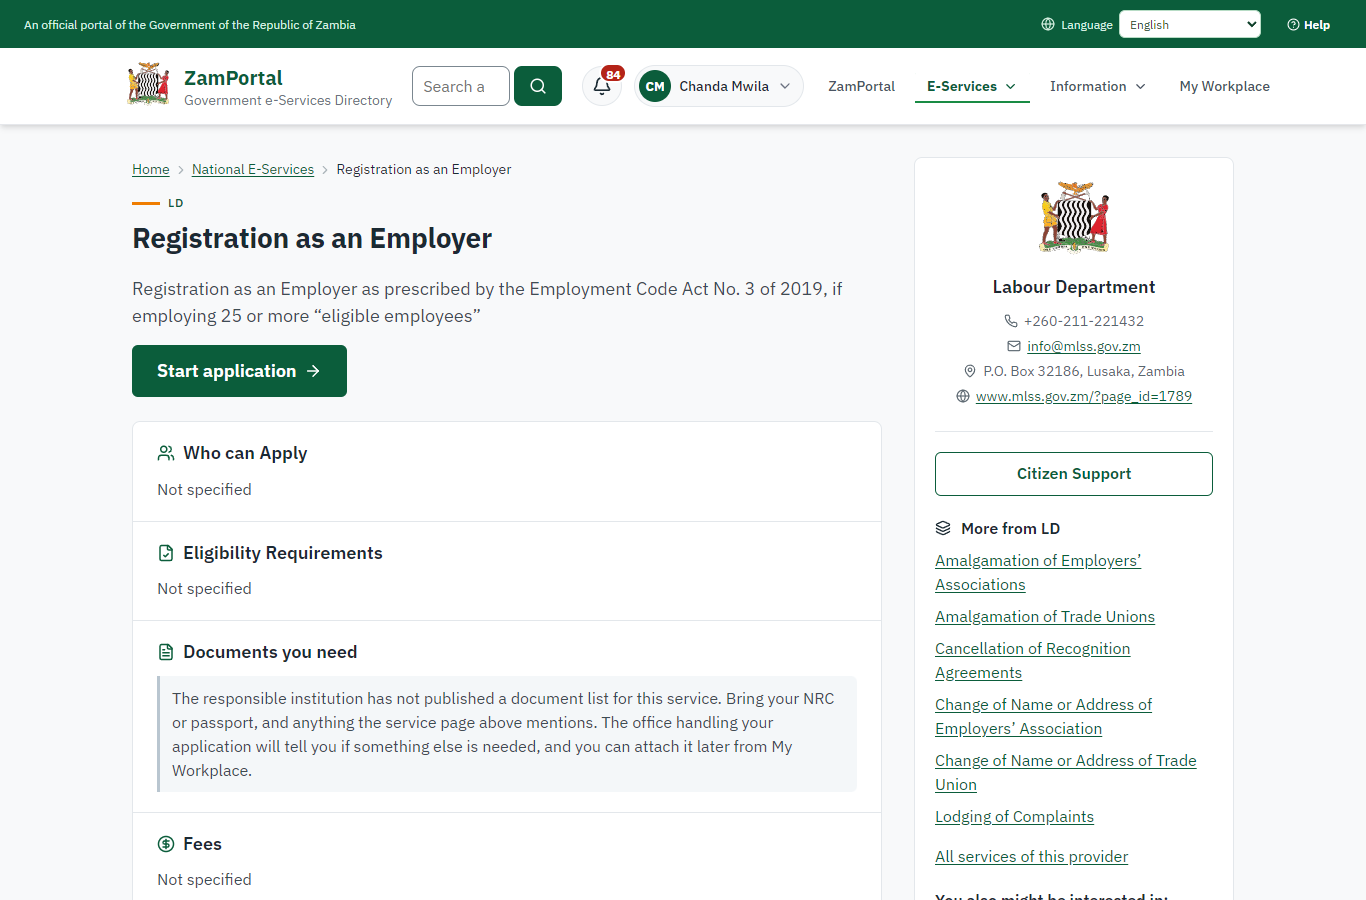Click the globe icon beside Language
The image size is (1366, 900).
coord(1048,24)
